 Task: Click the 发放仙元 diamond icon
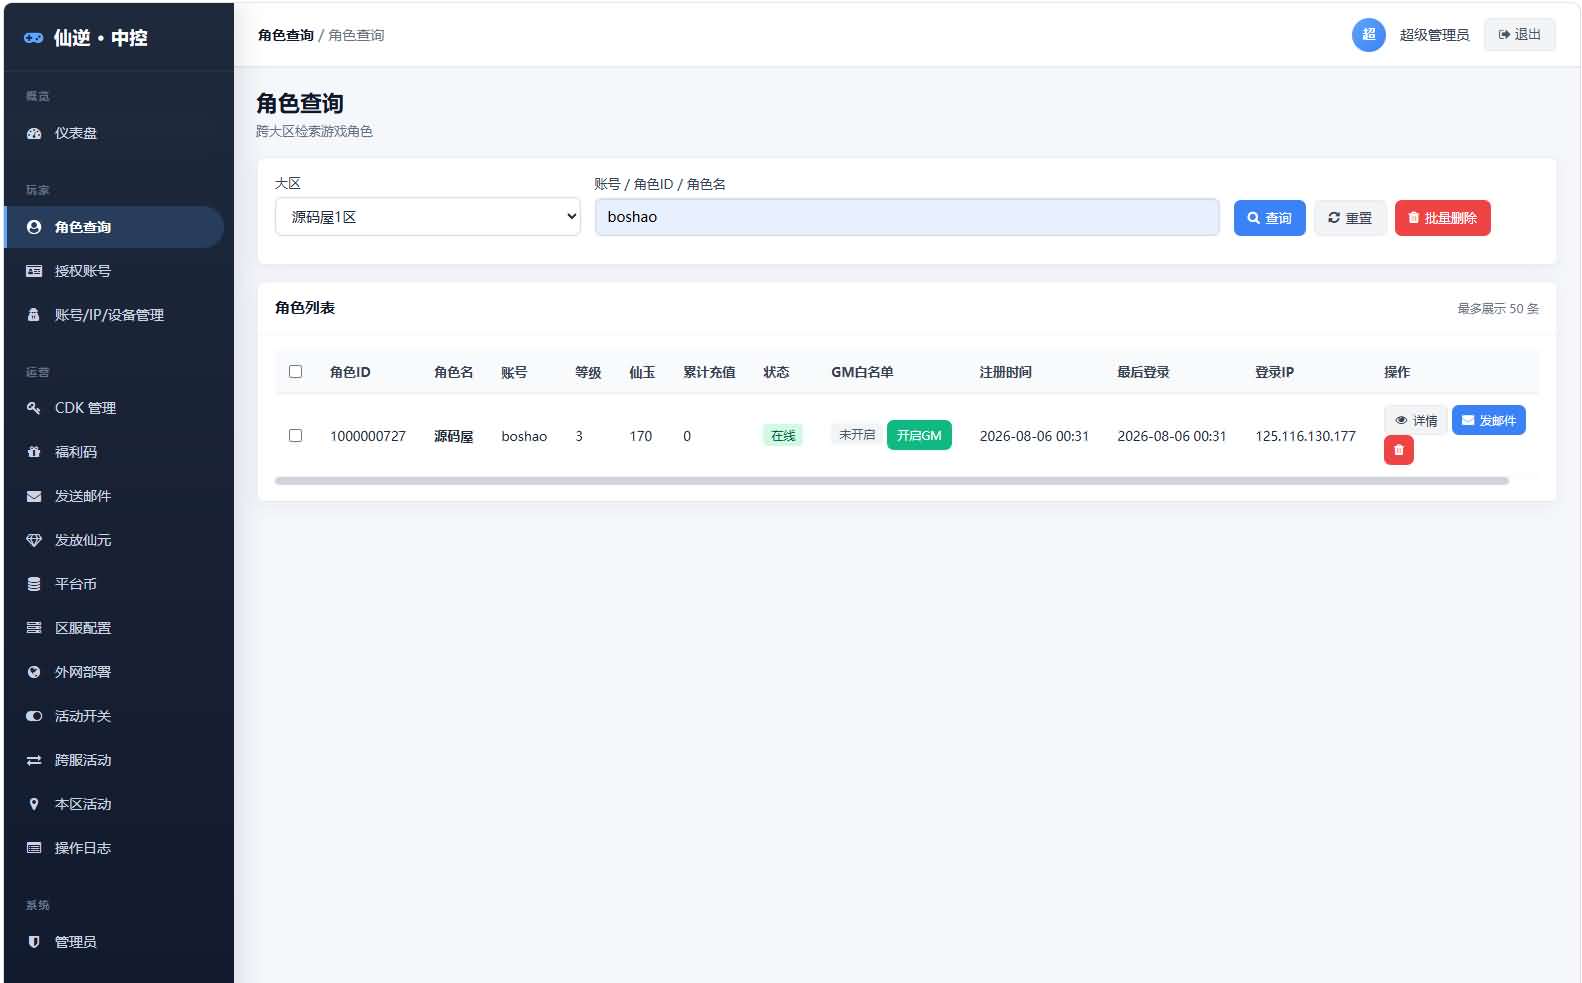[34, 540]
